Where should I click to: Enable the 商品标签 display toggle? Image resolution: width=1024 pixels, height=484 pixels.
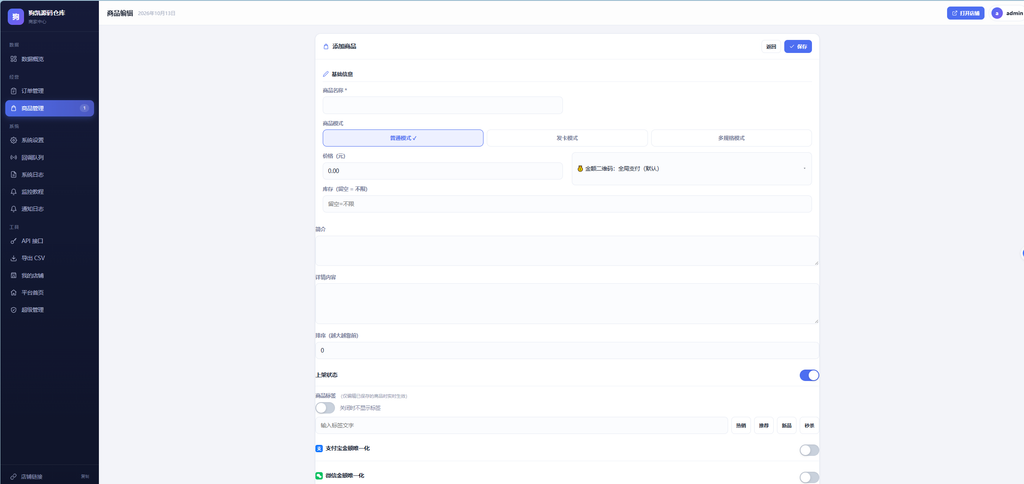[325, 408]
